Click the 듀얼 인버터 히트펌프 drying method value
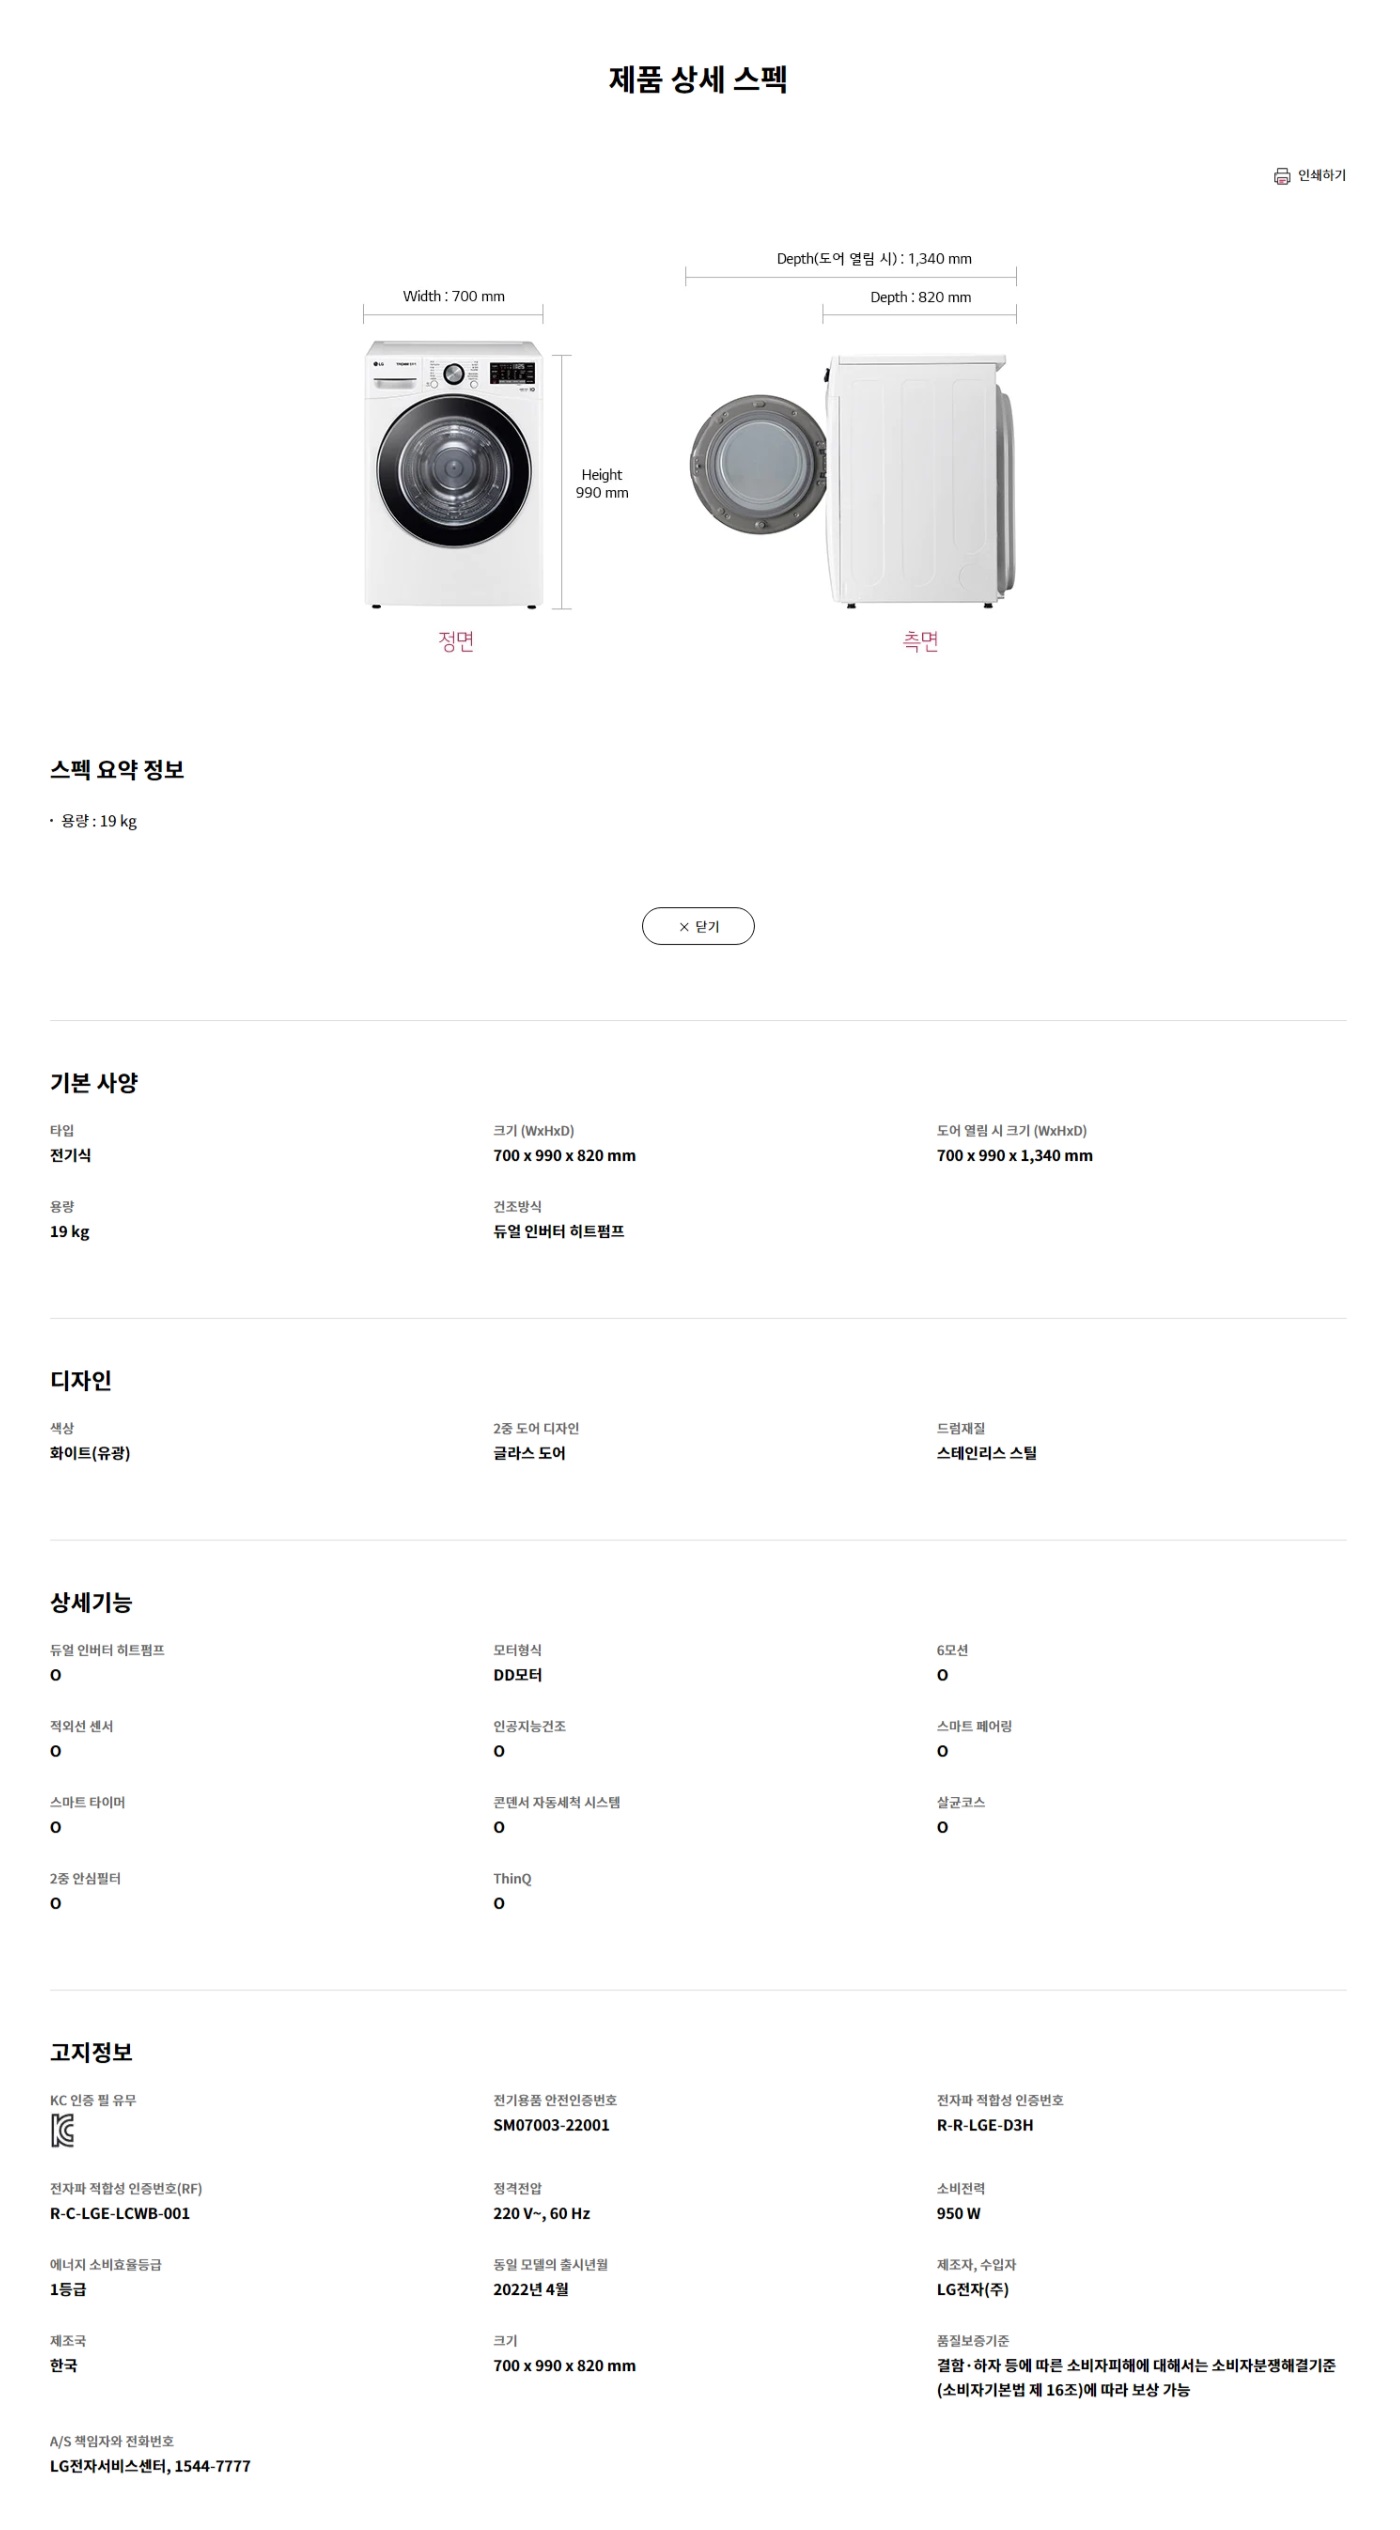 coord(559,1231)
